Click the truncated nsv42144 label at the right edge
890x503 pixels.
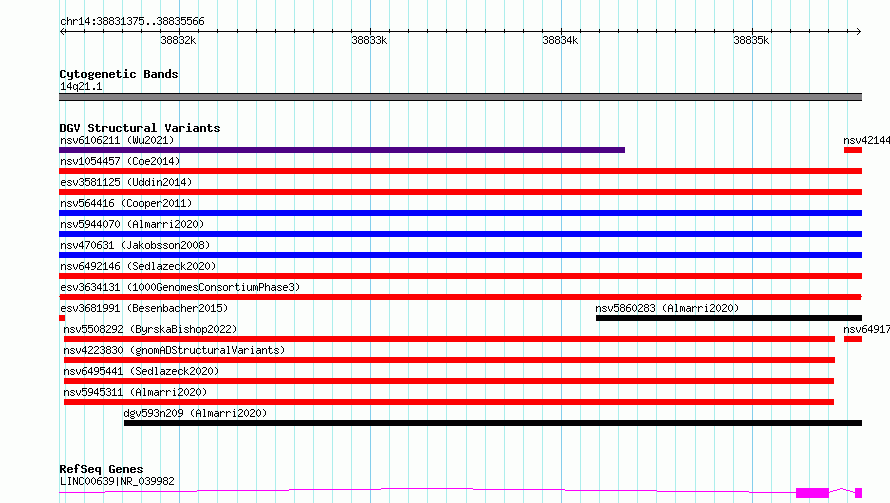click(x=866, y=140)
